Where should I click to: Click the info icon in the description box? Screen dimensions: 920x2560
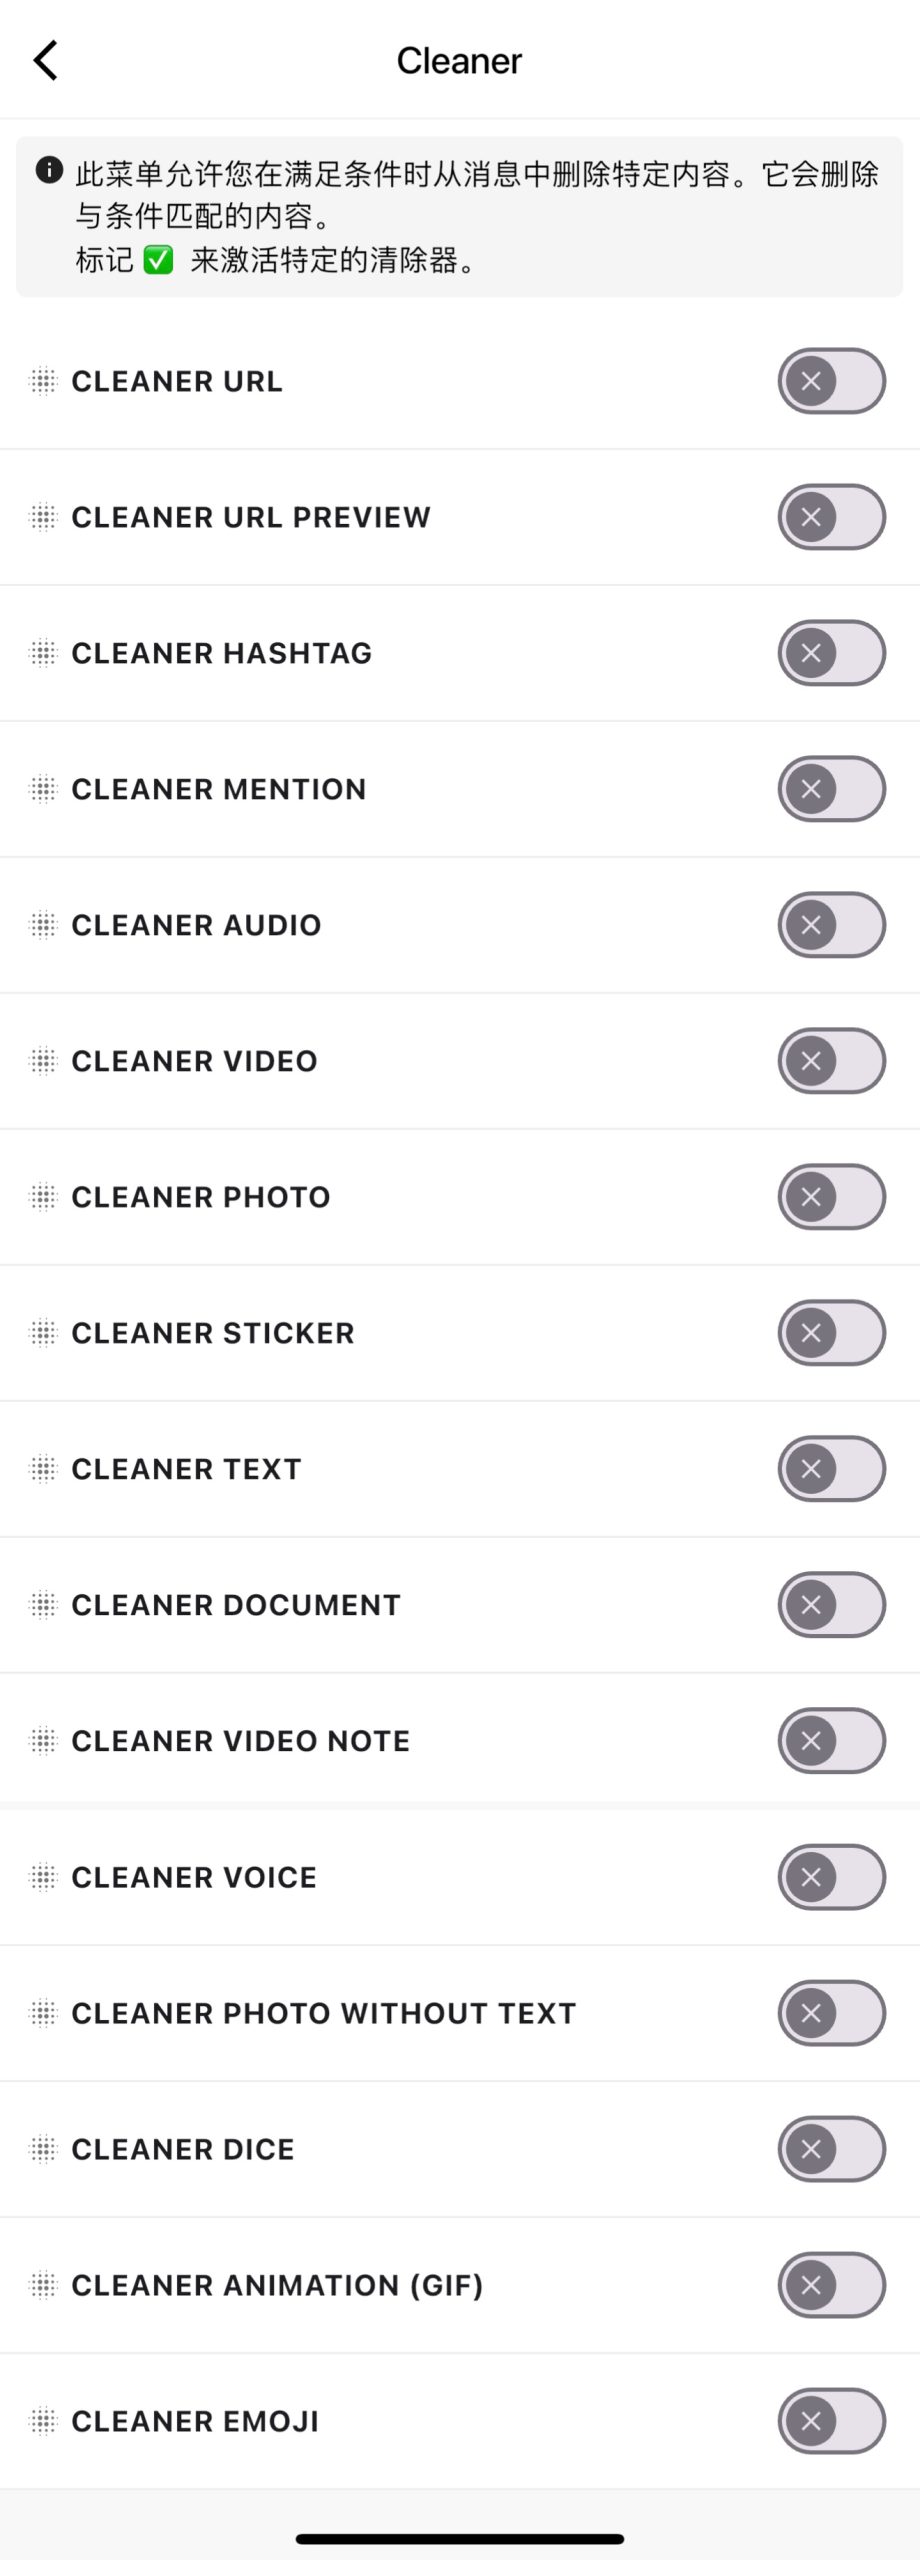(x=49, y=170)
